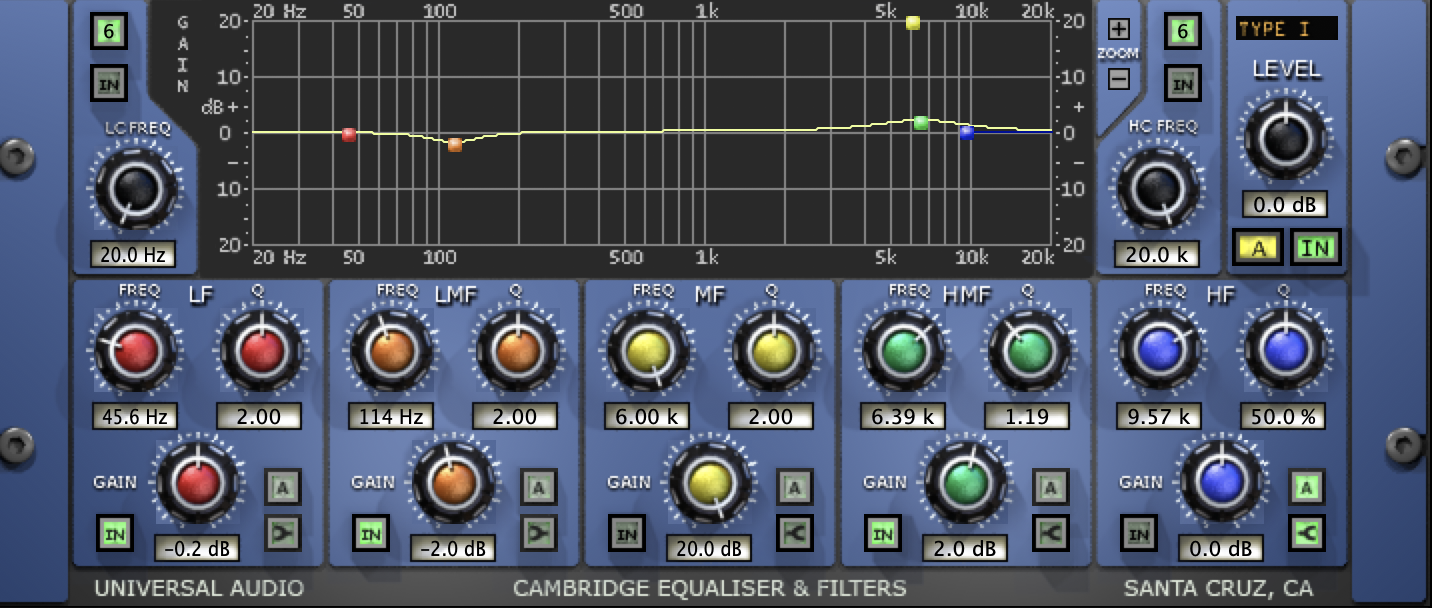Select the yellow MF band handle on the graph
This screenshot has height=608, width=1432.
point(913,22)
